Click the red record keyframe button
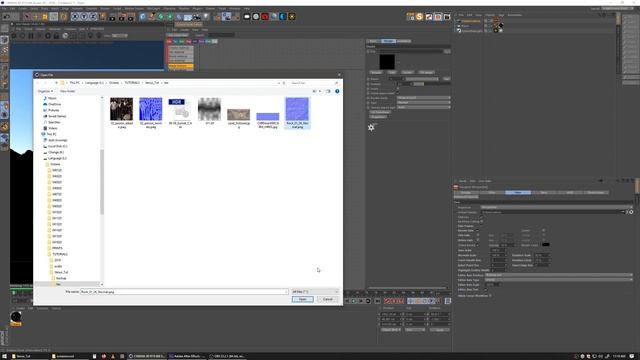Screen dimensions: 640x360 click(387, 301)
